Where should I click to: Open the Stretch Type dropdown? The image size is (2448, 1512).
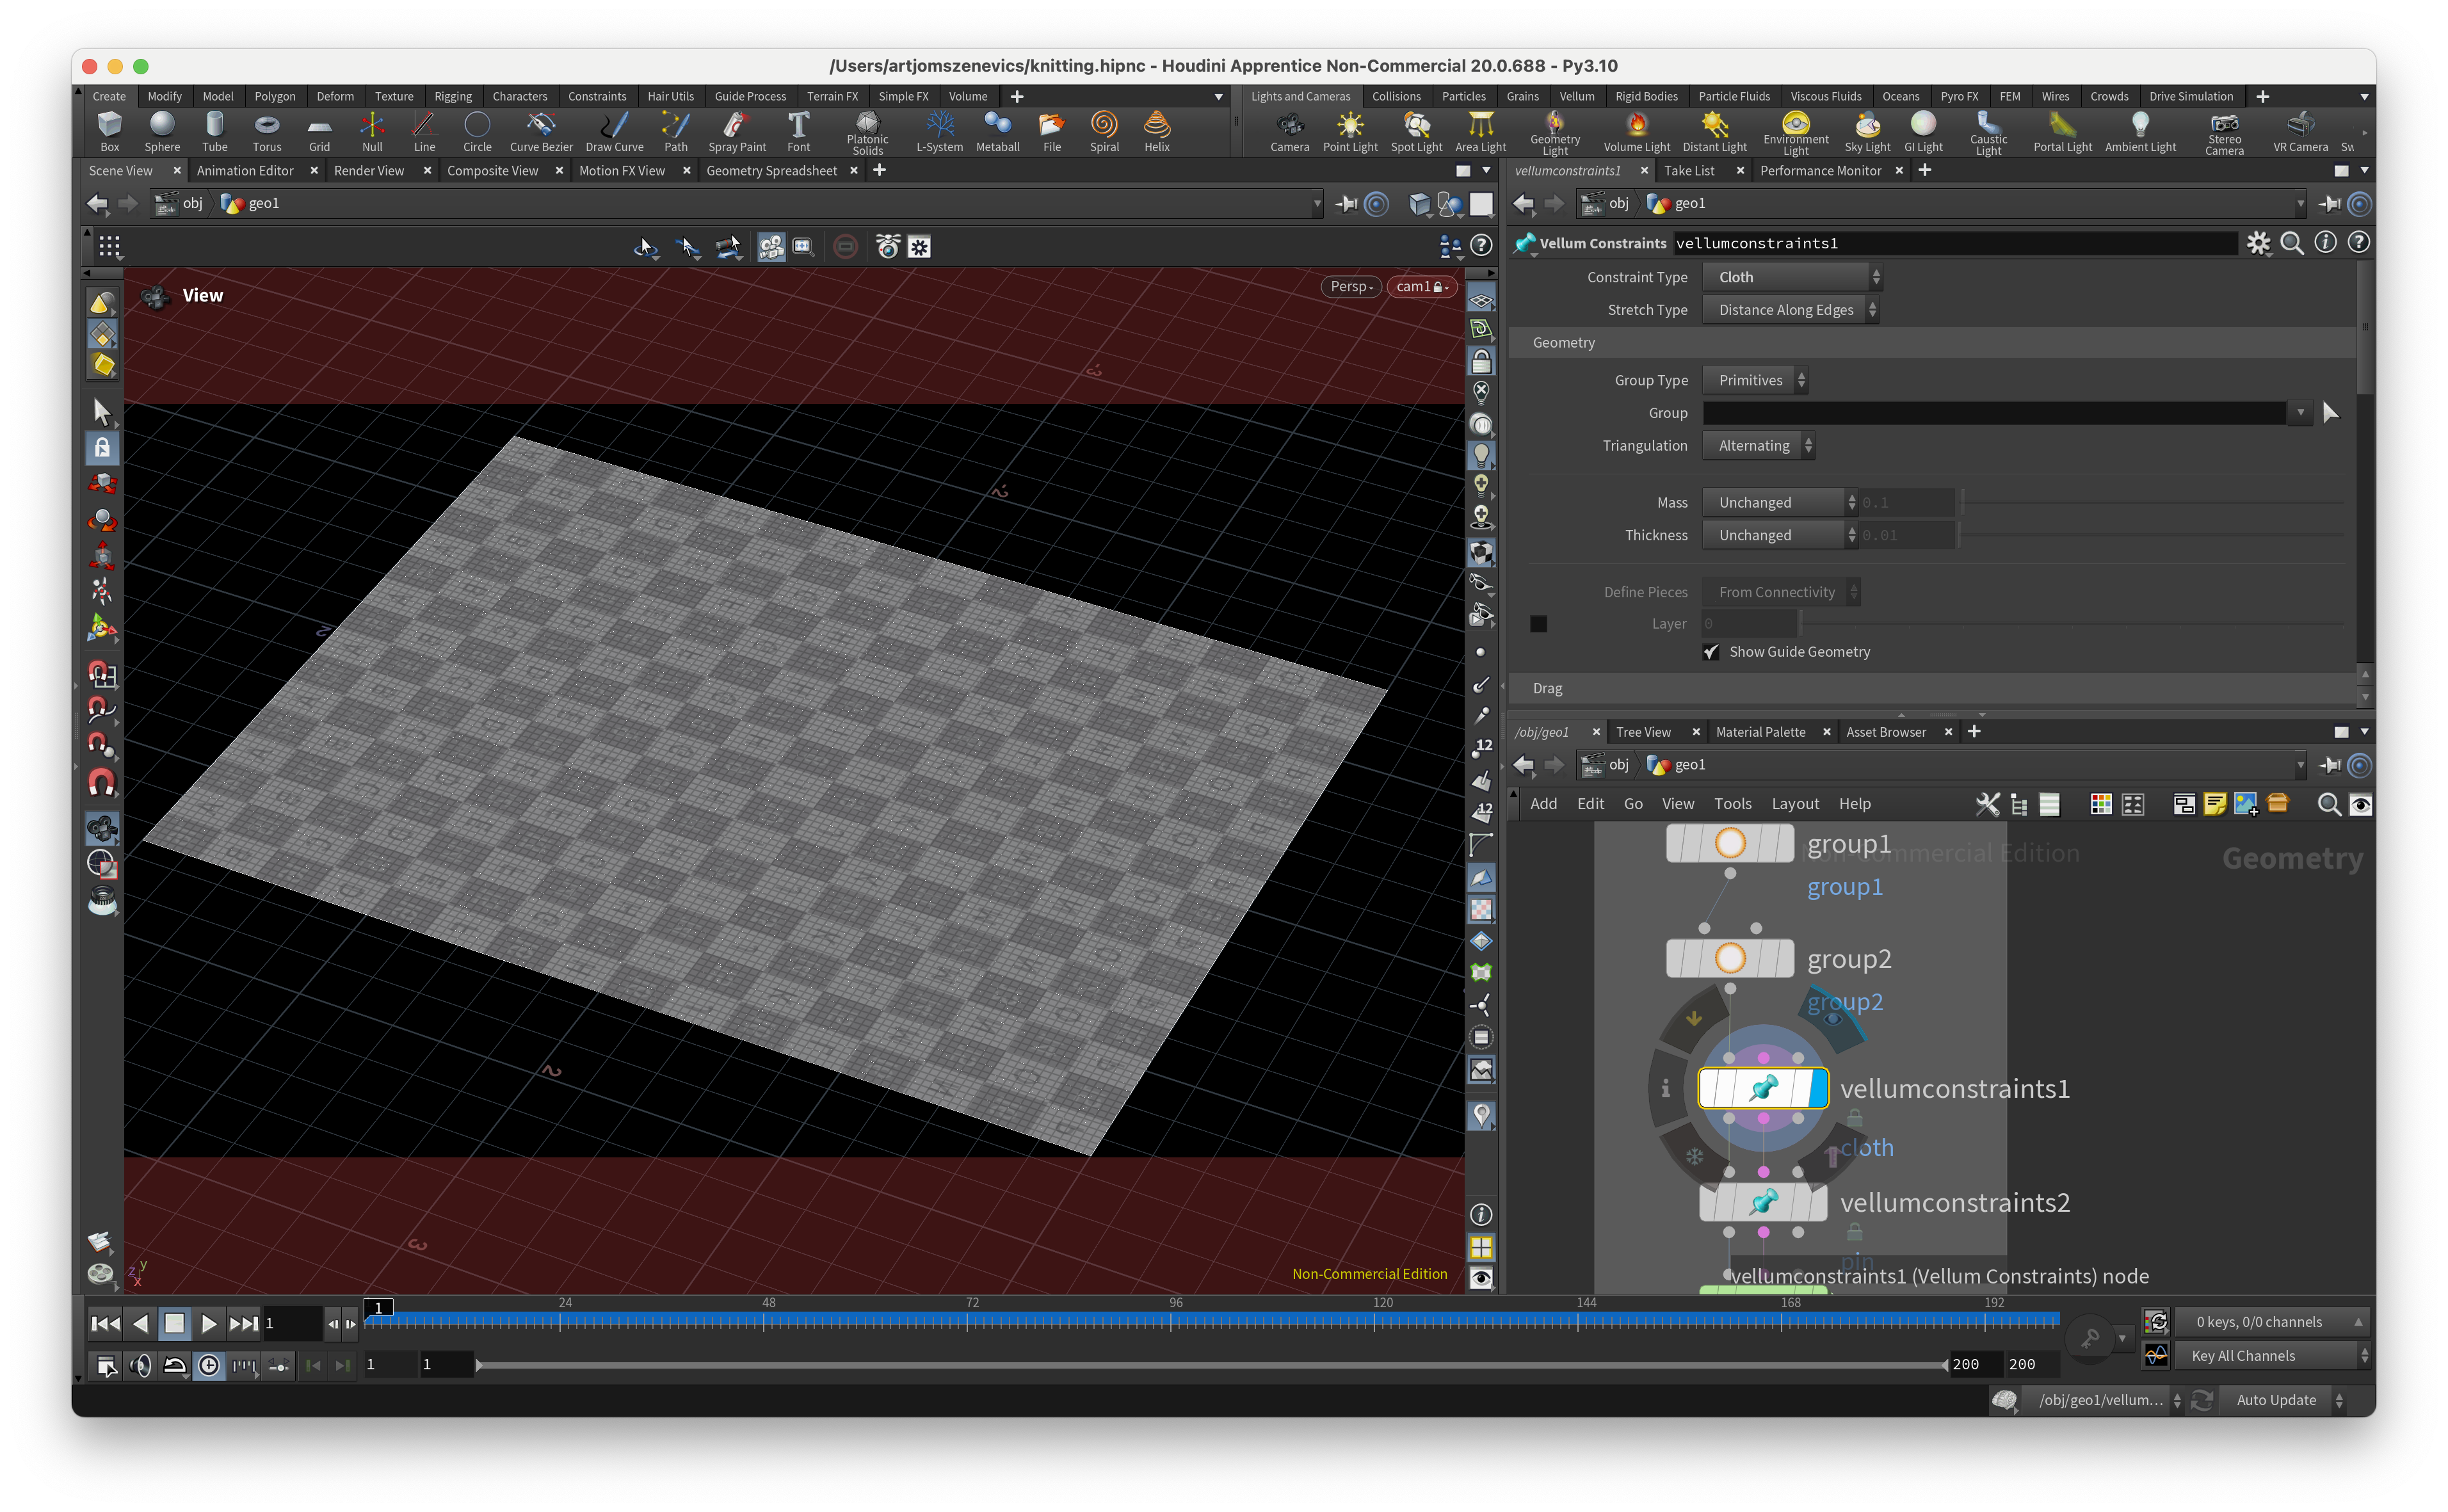[x=1791, y=310]
